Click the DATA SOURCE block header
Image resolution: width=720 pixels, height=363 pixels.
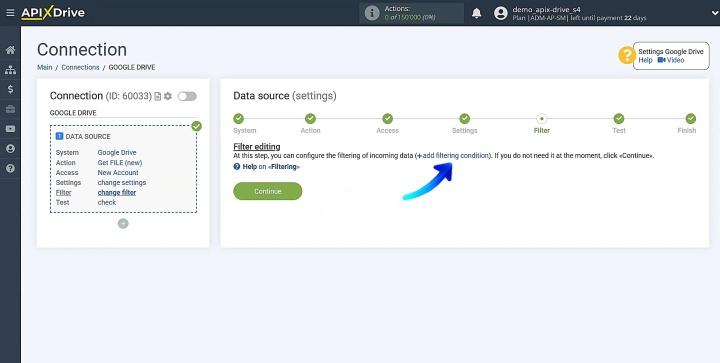(x=83, y=136)
